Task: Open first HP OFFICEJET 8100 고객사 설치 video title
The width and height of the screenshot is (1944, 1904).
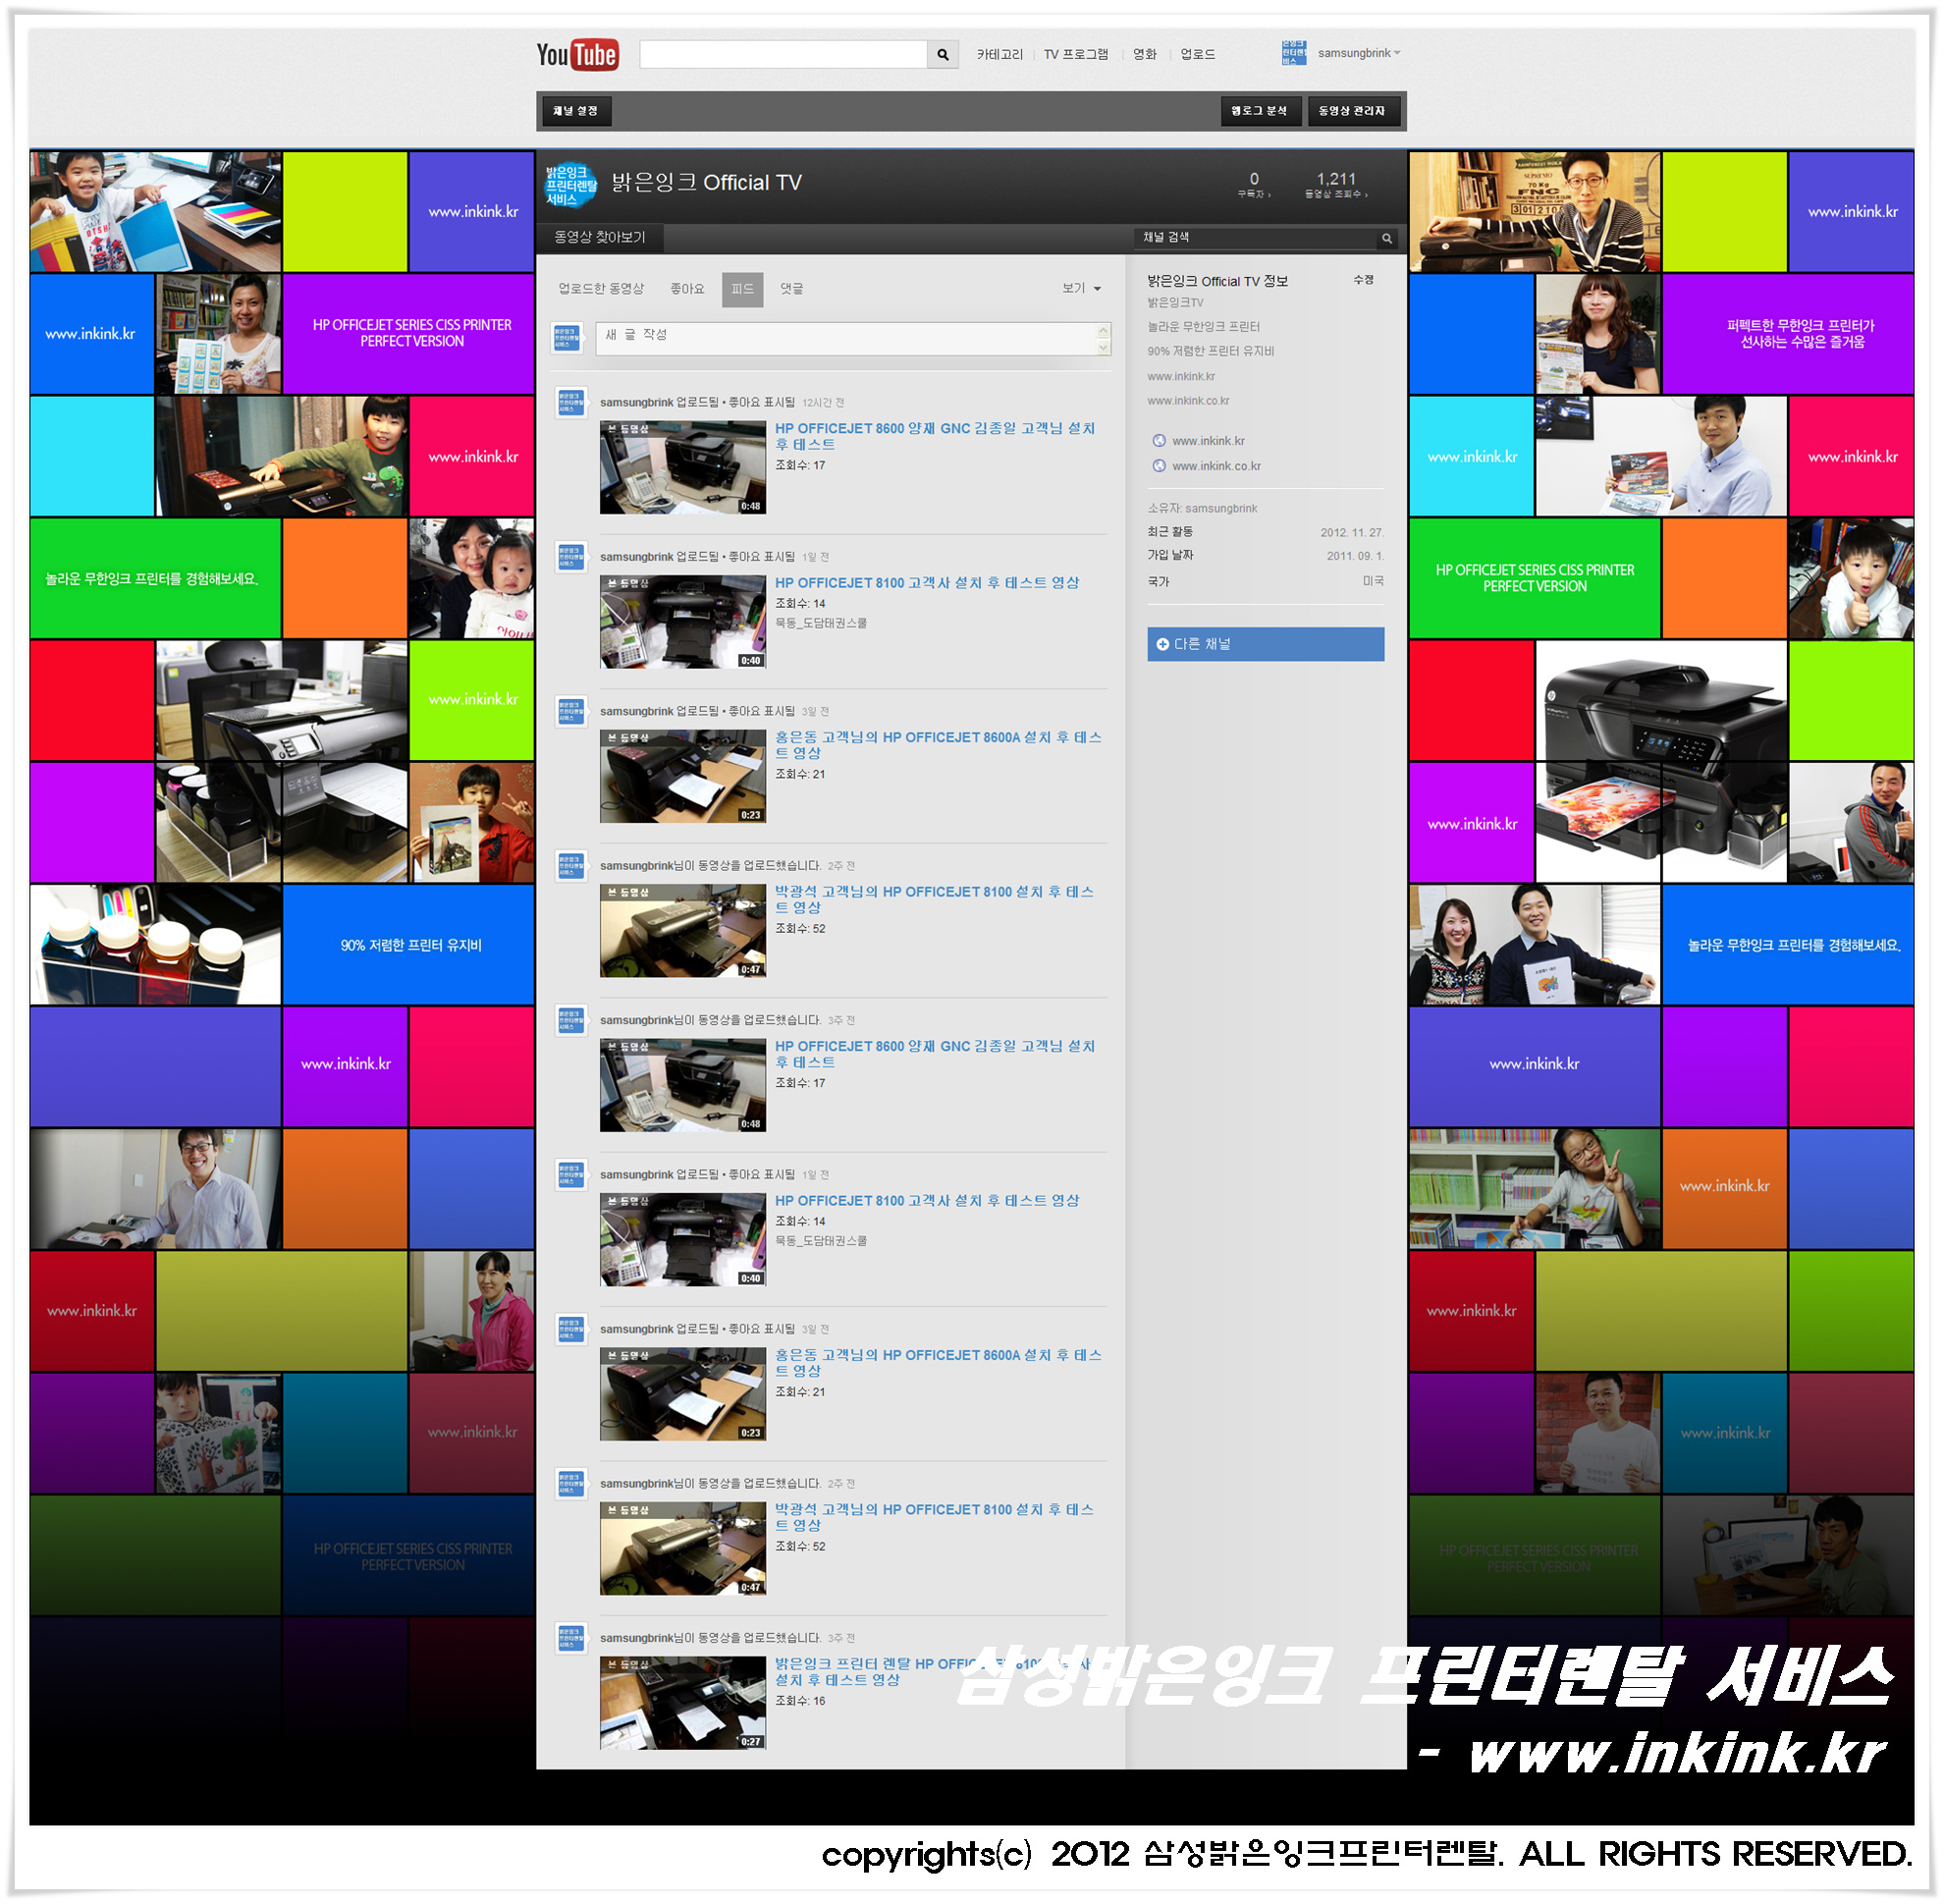Action: pos(926,583)
